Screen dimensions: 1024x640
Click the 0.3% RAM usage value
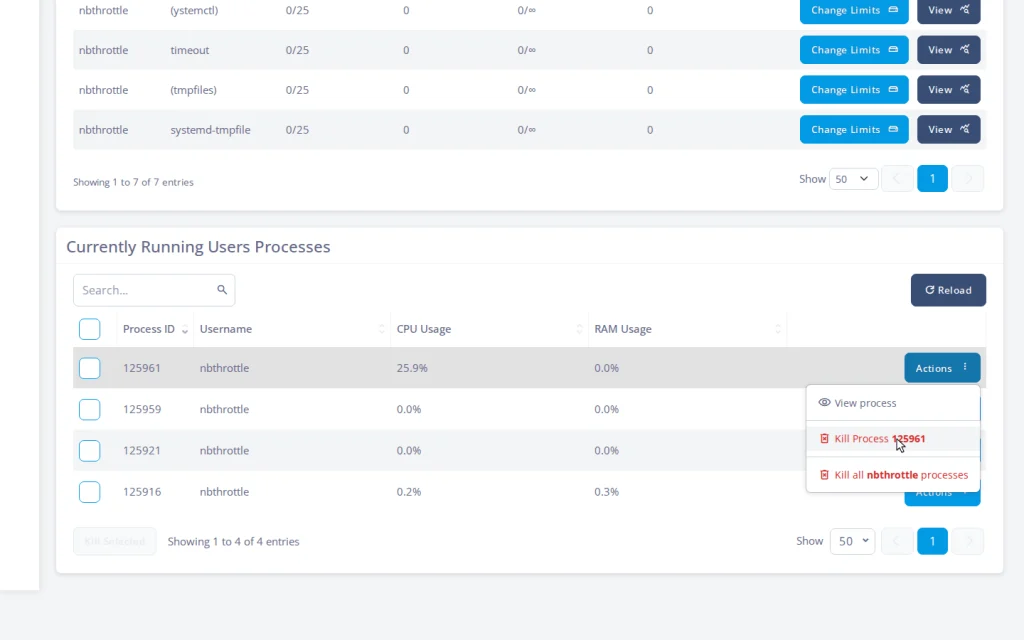pyautogui.click(x=607, y=492)
